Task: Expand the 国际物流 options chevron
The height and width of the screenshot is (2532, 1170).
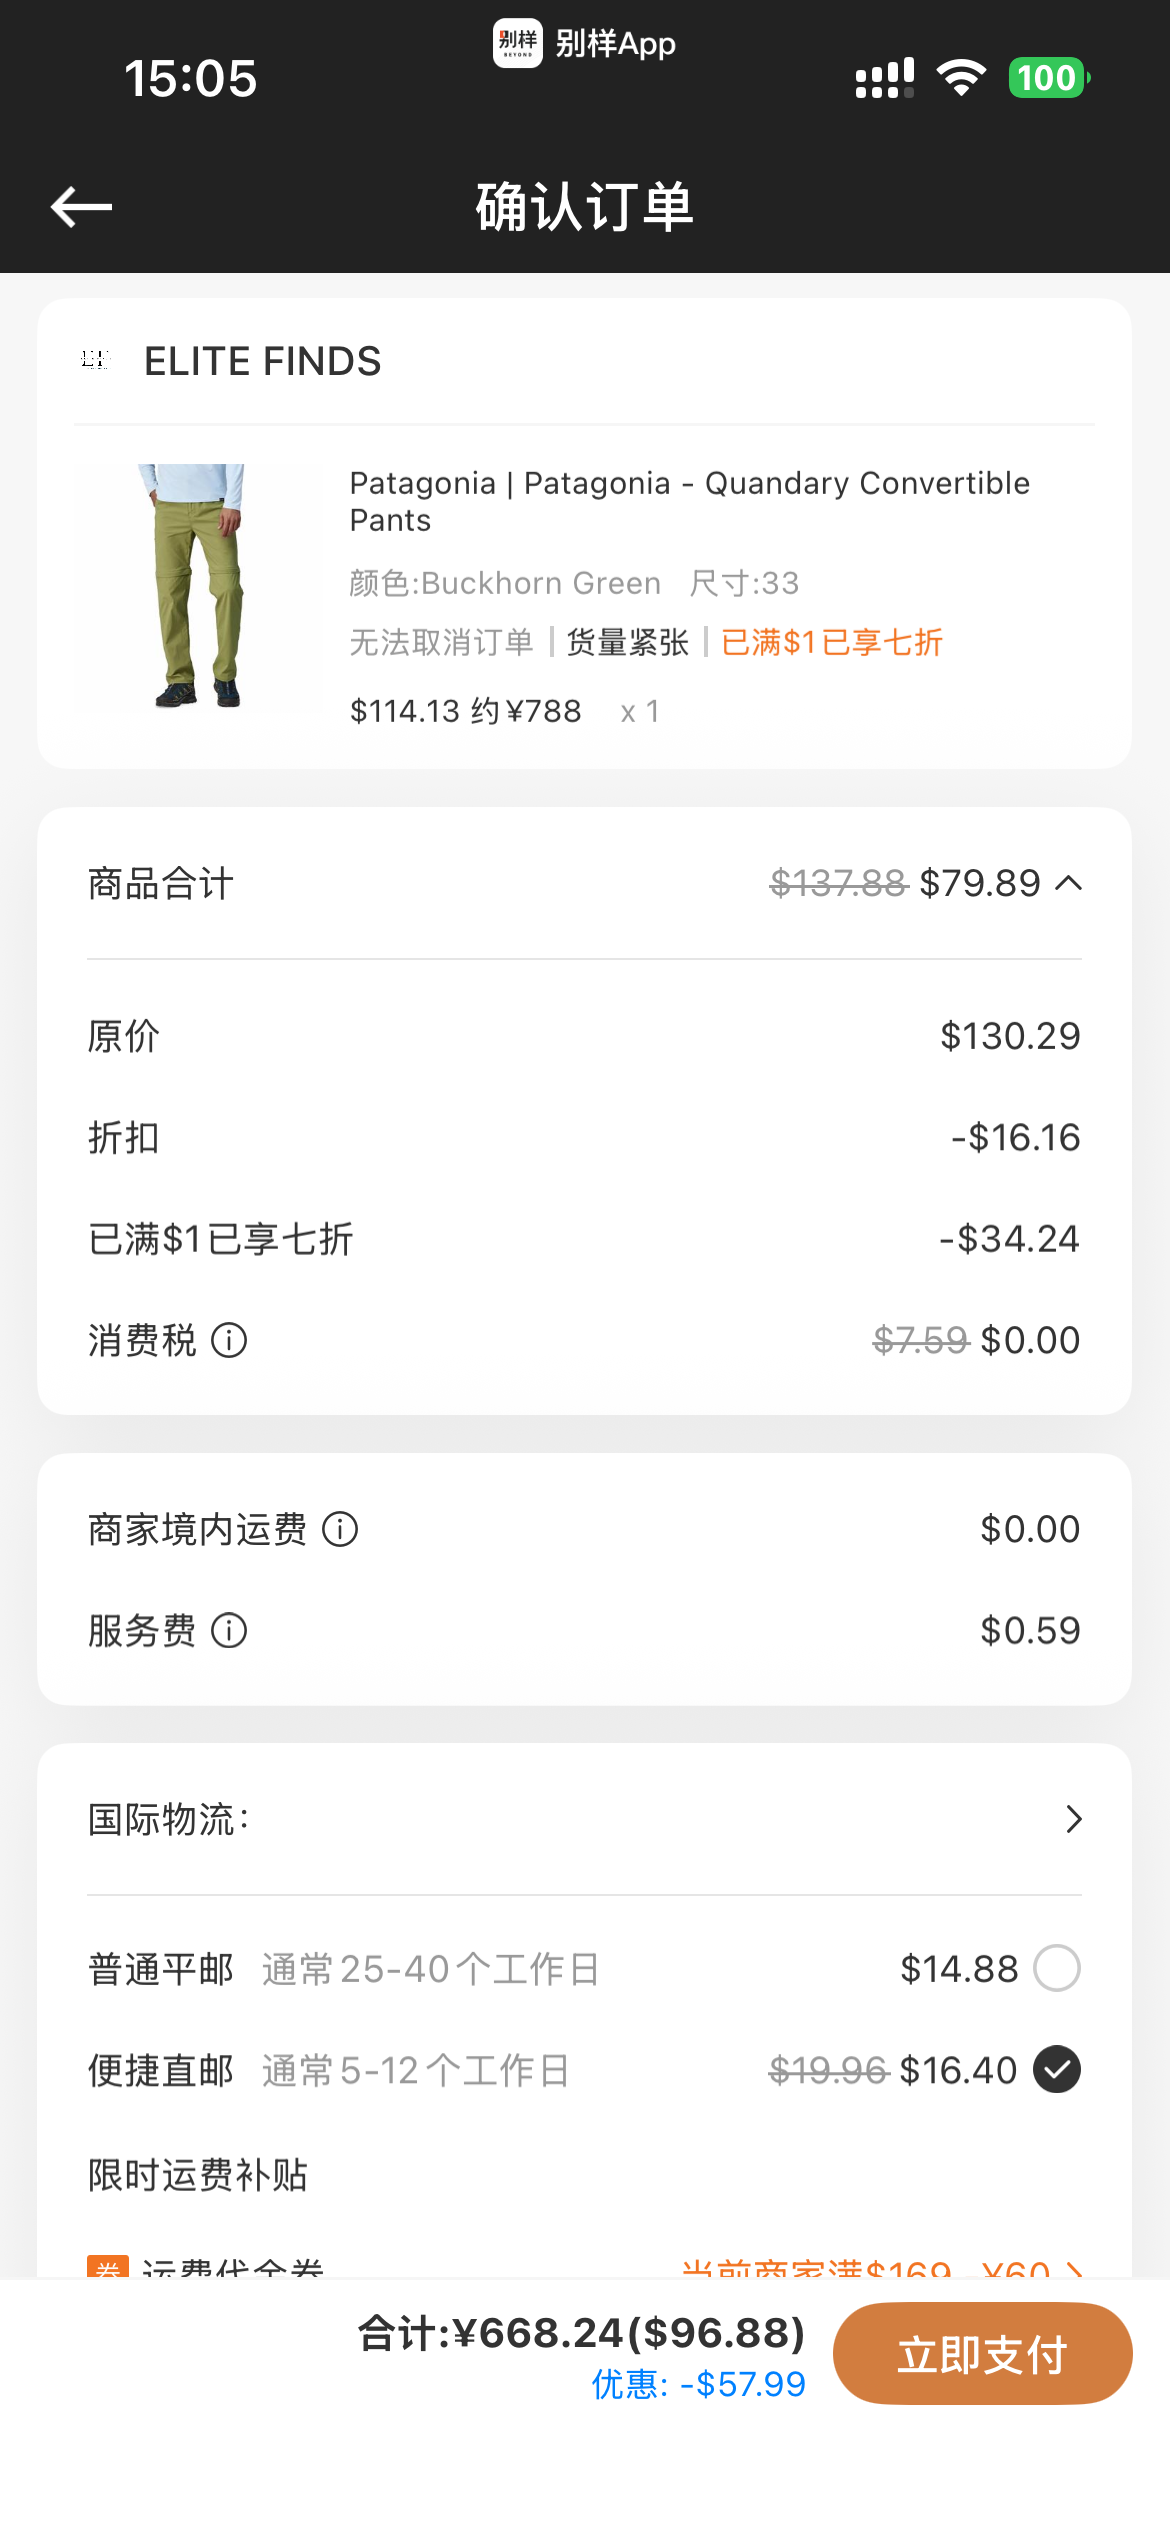Action: click(x=1073, y=1819)
